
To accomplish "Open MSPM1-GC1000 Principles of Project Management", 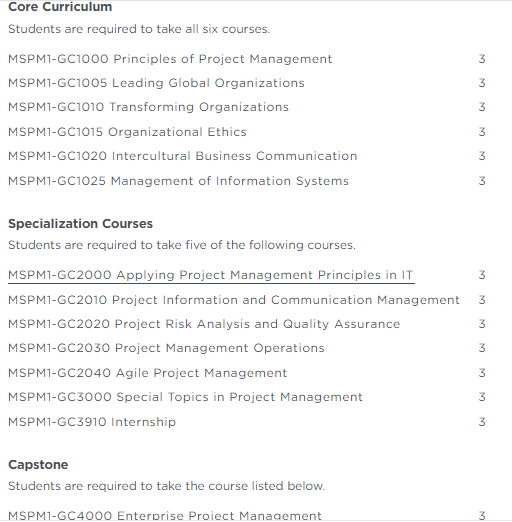I will 170,59.
